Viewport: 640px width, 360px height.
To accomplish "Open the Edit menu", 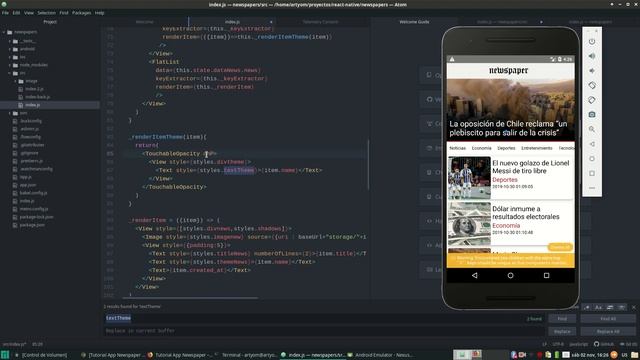I will (16, 13).
